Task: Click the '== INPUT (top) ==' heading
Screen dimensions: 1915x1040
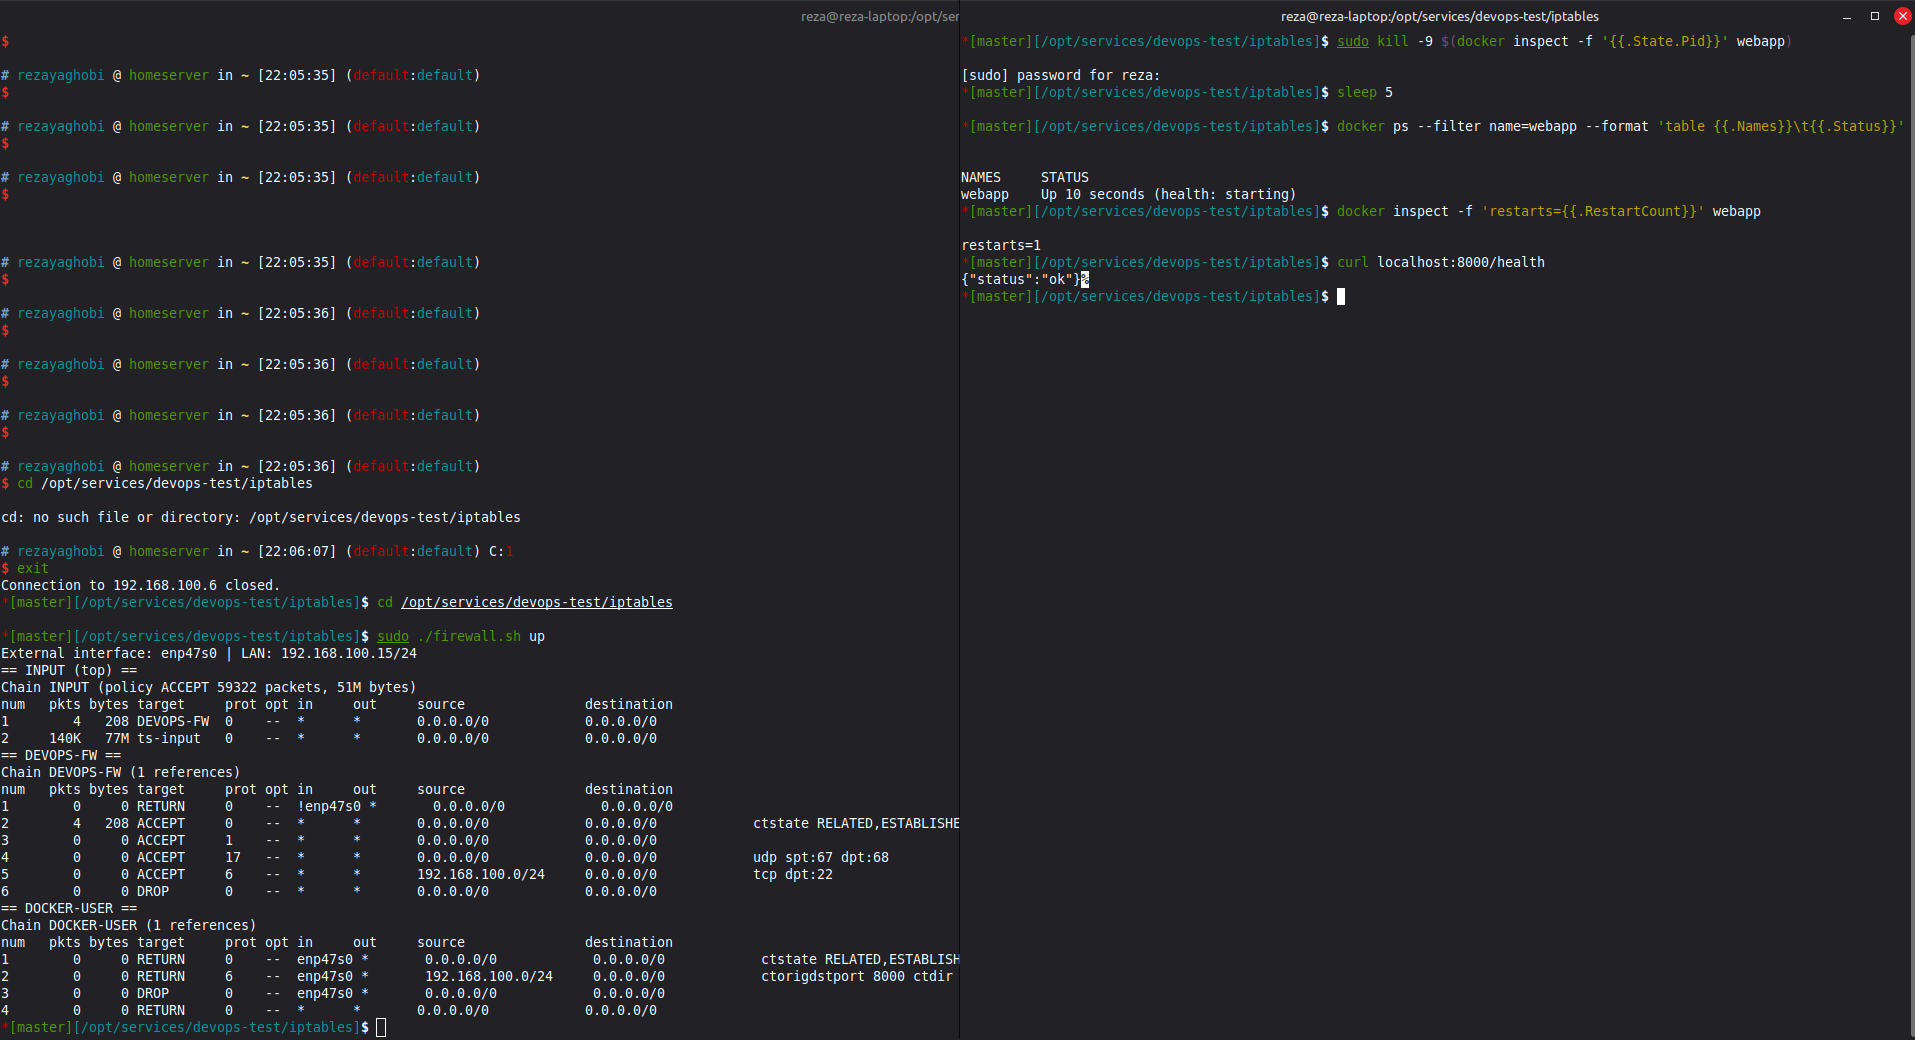Action: (69, 670)
